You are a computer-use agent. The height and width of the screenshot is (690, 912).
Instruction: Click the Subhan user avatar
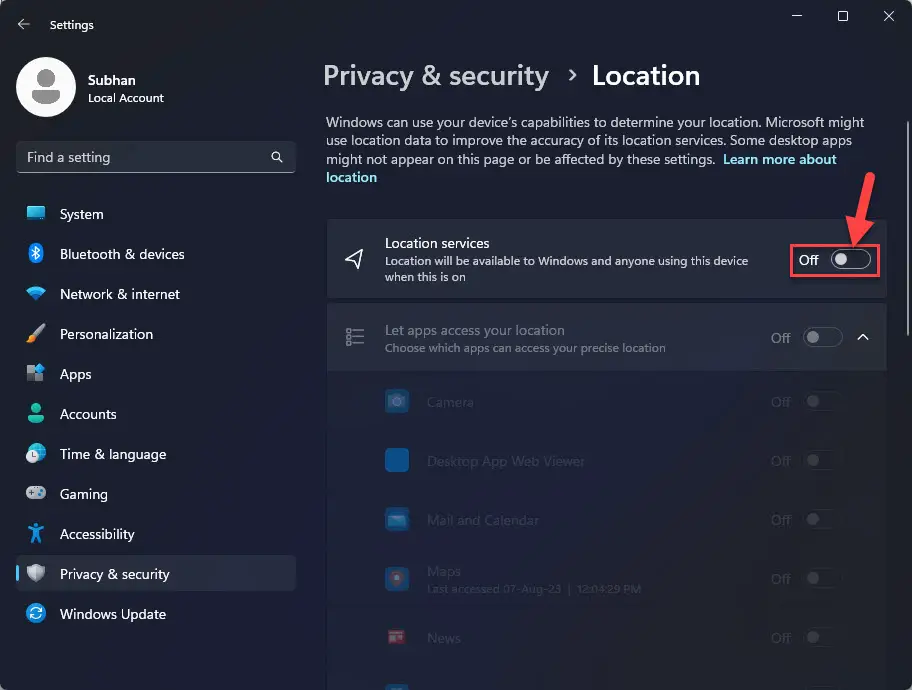click(46, 87)
